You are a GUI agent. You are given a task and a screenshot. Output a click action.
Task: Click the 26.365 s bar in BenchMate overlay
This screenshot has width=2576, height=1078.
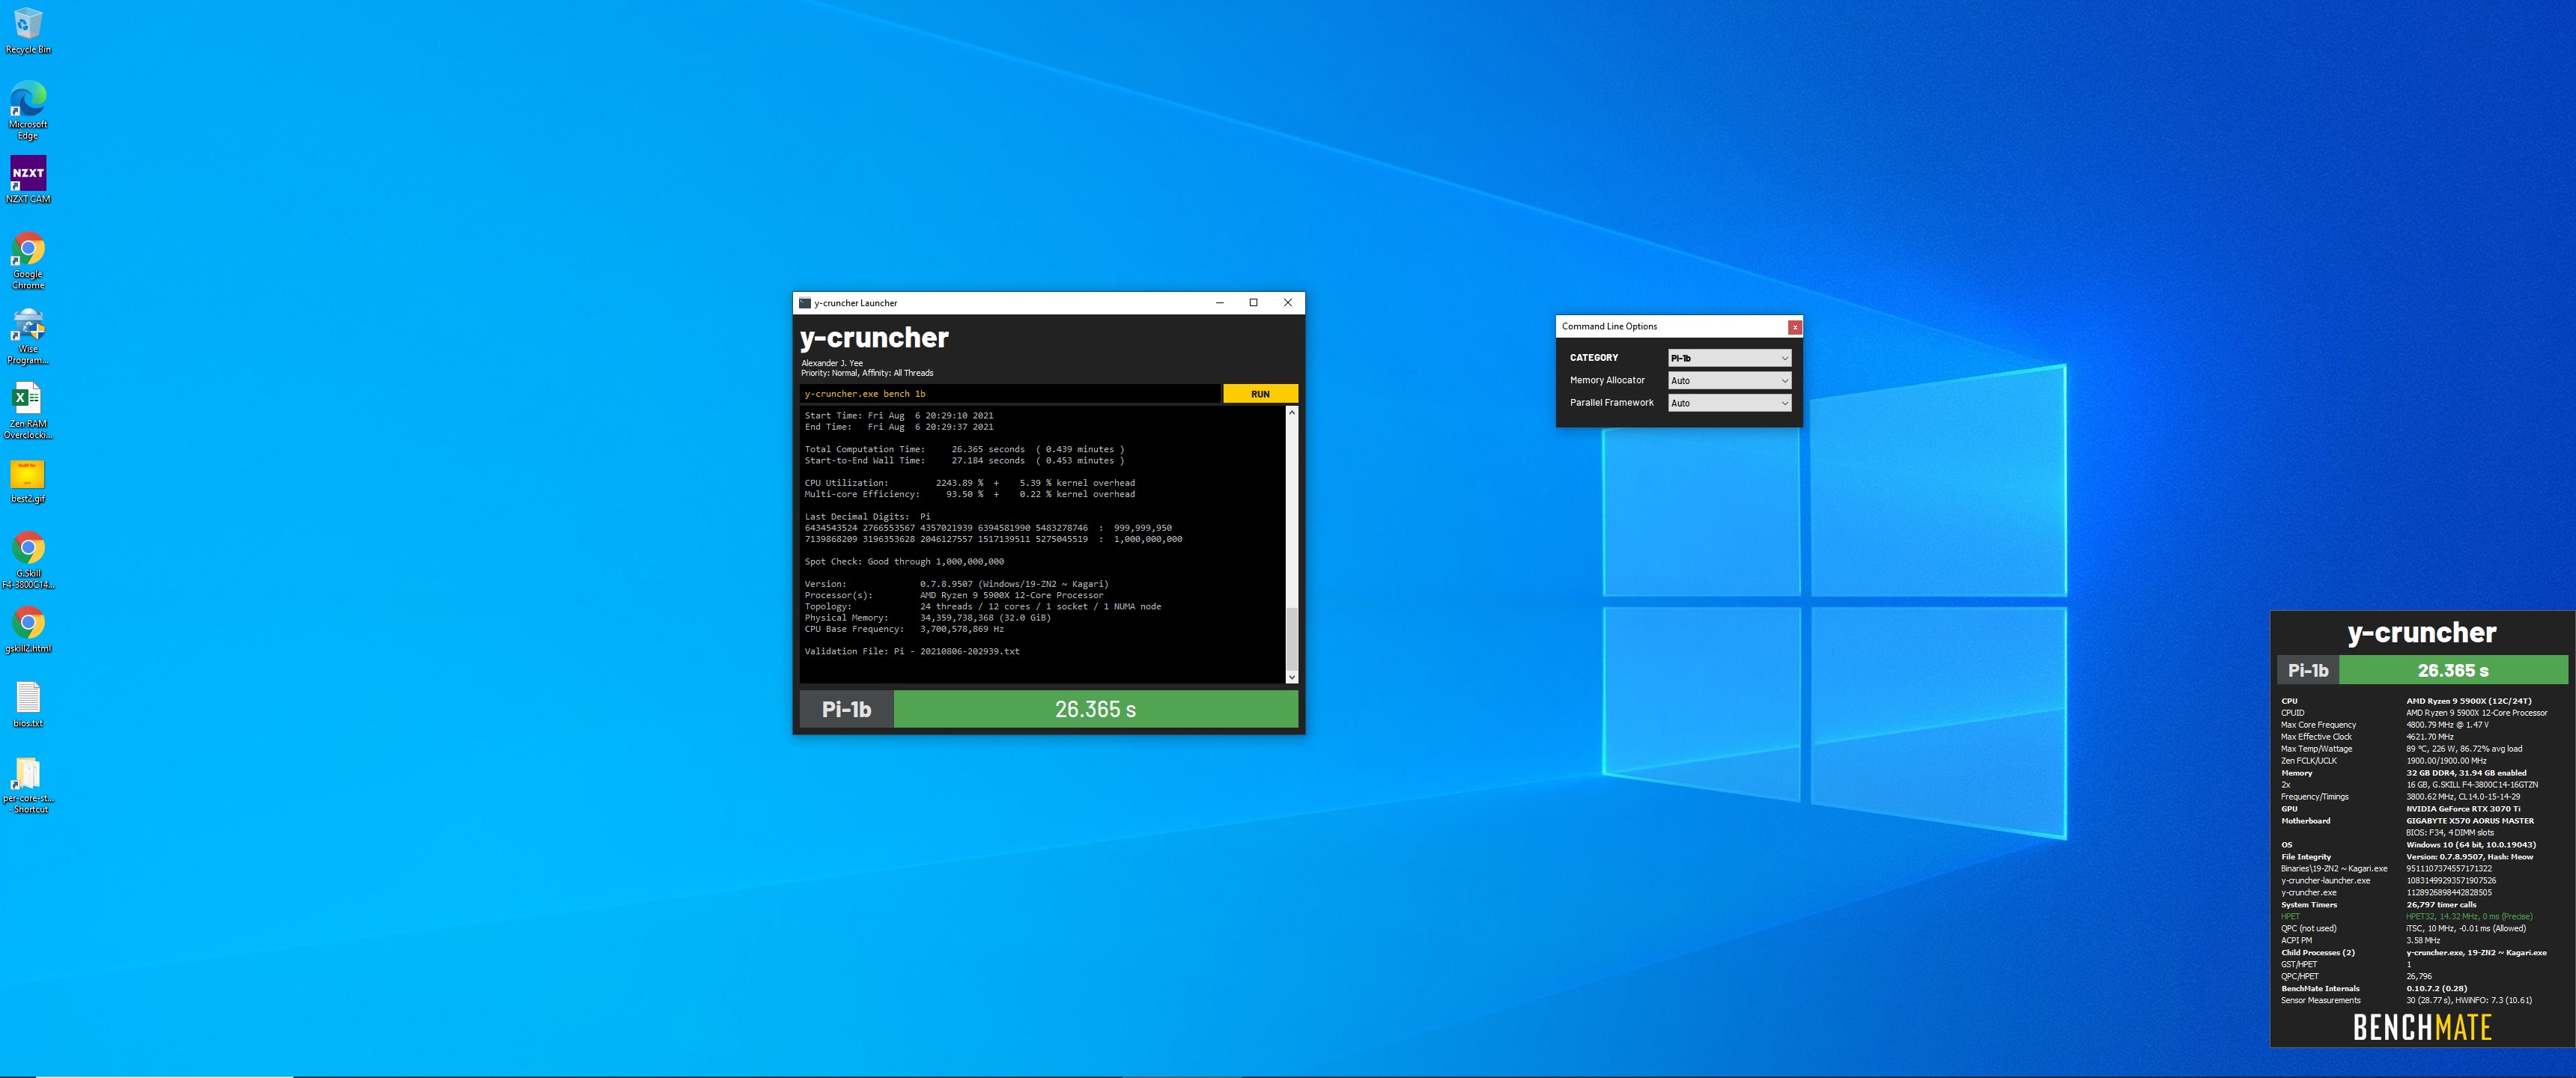click(x=2453, y=670)
